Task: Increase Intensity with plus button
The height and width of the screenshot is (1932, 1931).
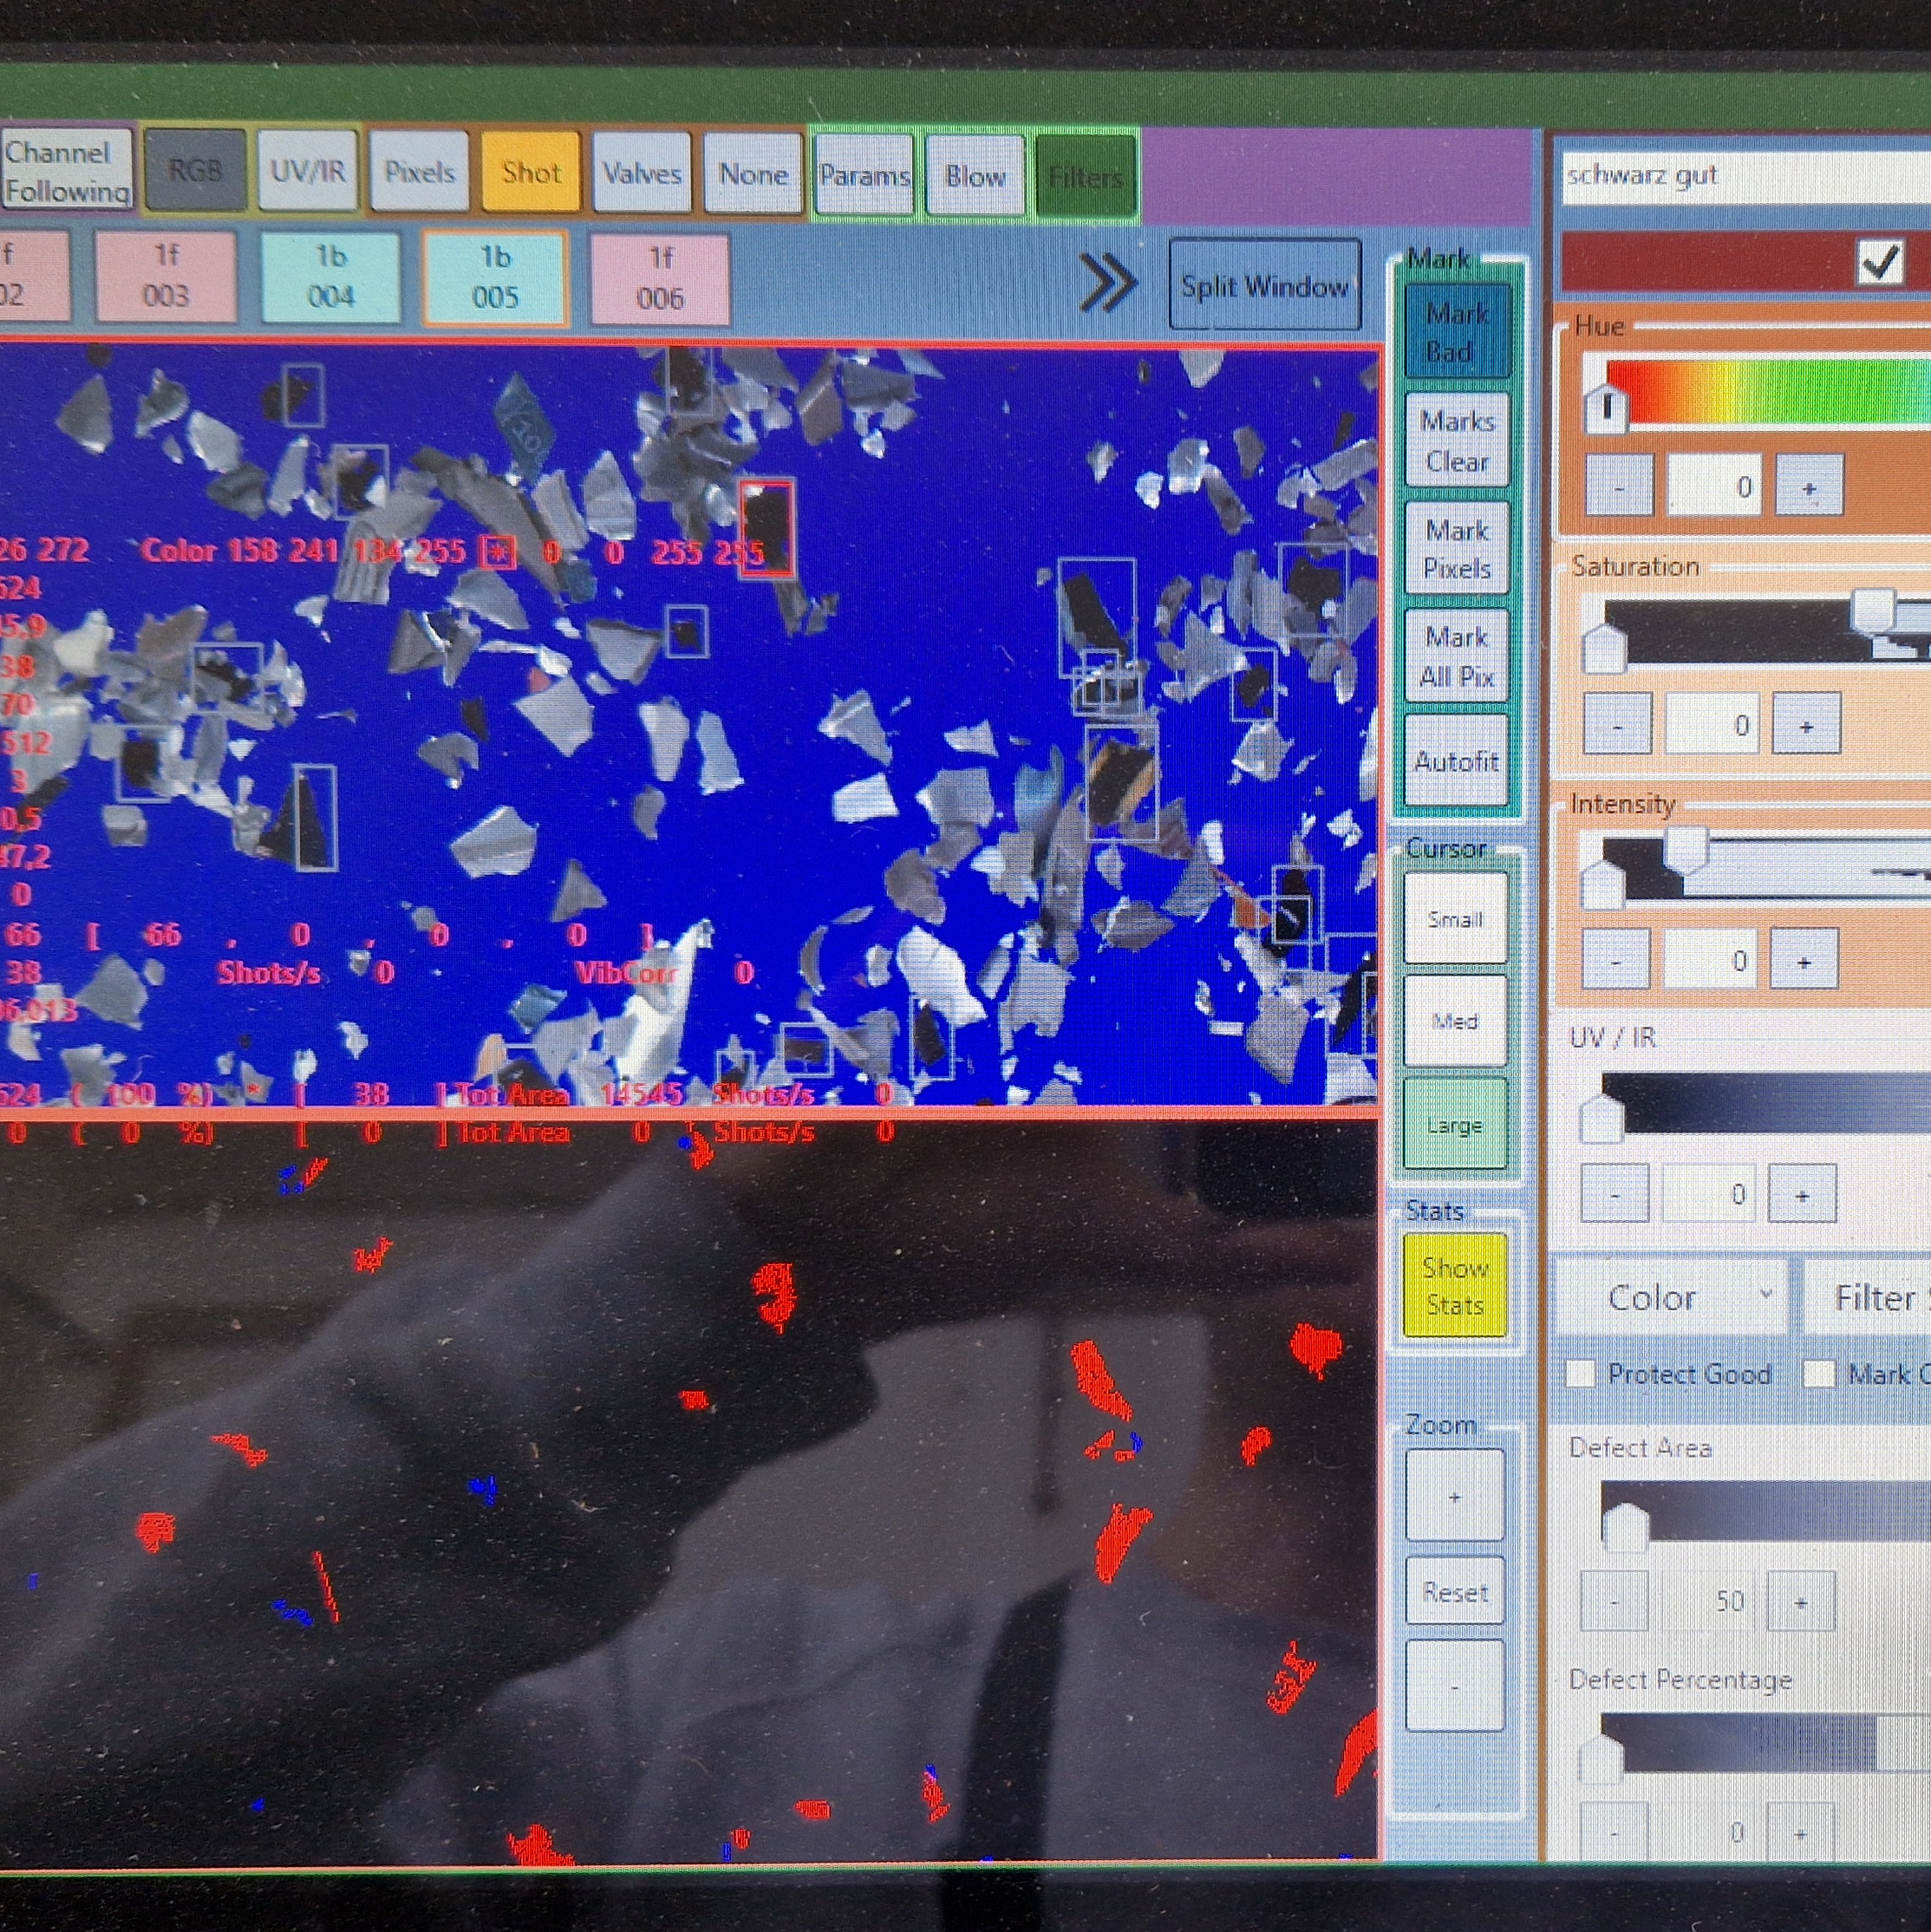Action: (x=1804, y=960)
